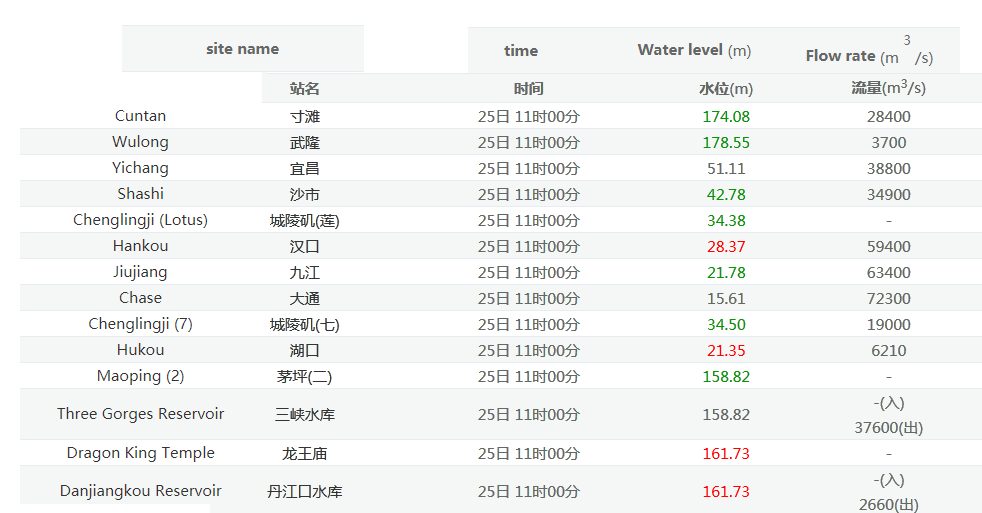Click the station name 大通
This screenshot has width=982, height=513.
coord(304,299)
